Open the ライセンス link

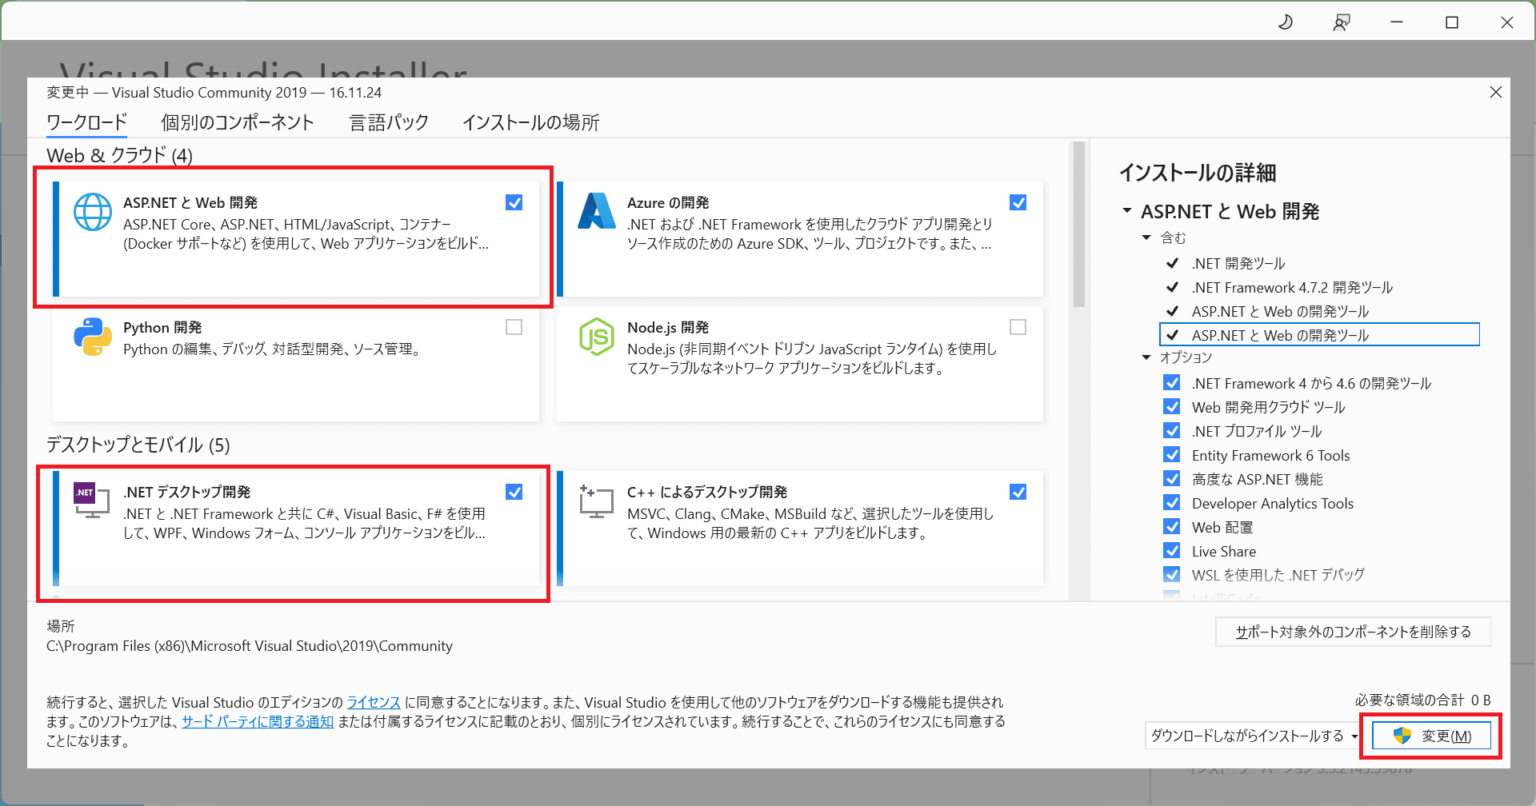373,702
